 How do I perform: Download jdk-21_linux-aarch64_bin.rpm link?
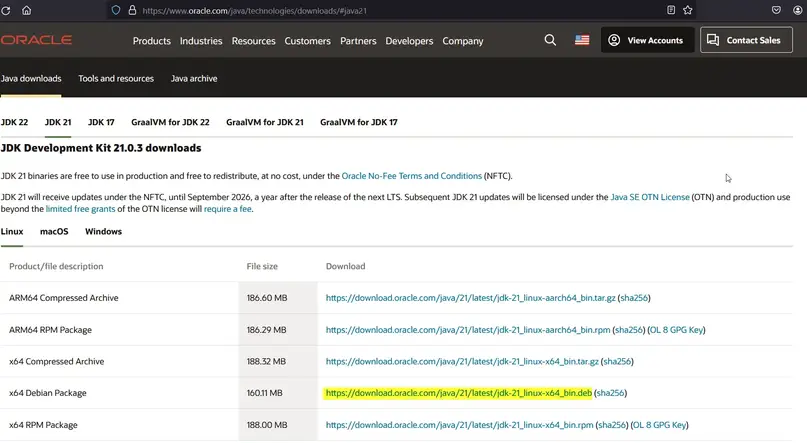[468, 330]
